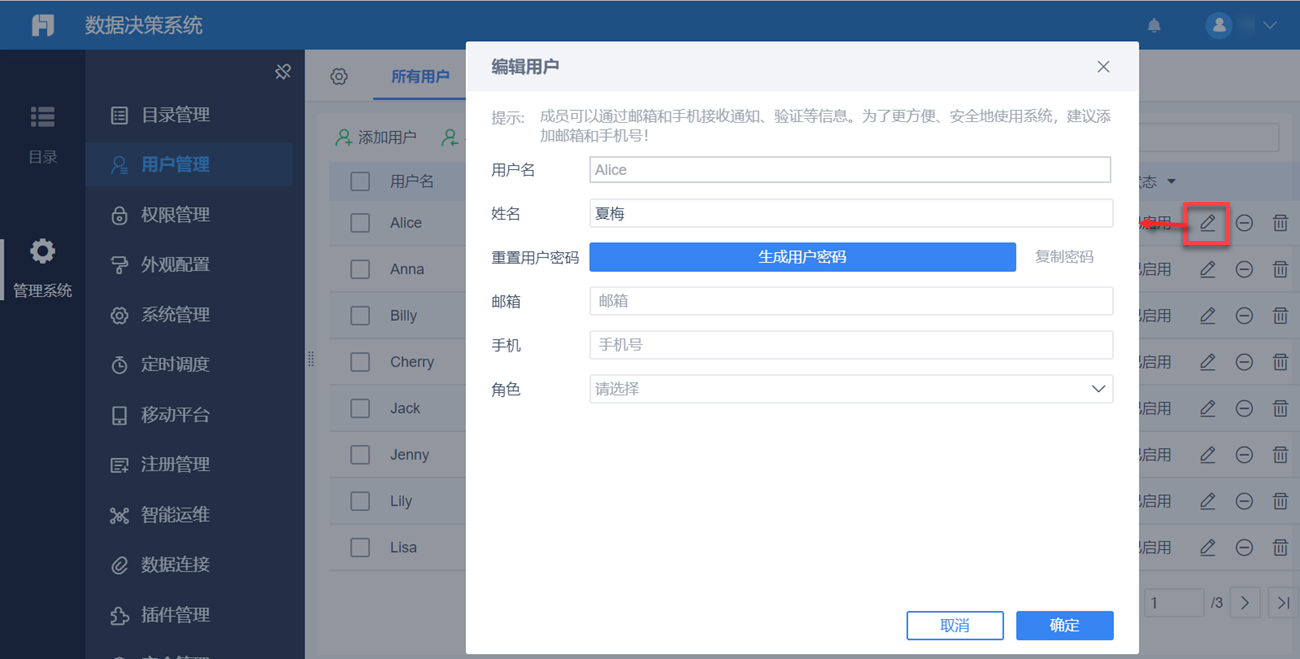Click the 姓名 field containing 夏梅
This screenshot has width=1300, height=659.
[851, 213]
